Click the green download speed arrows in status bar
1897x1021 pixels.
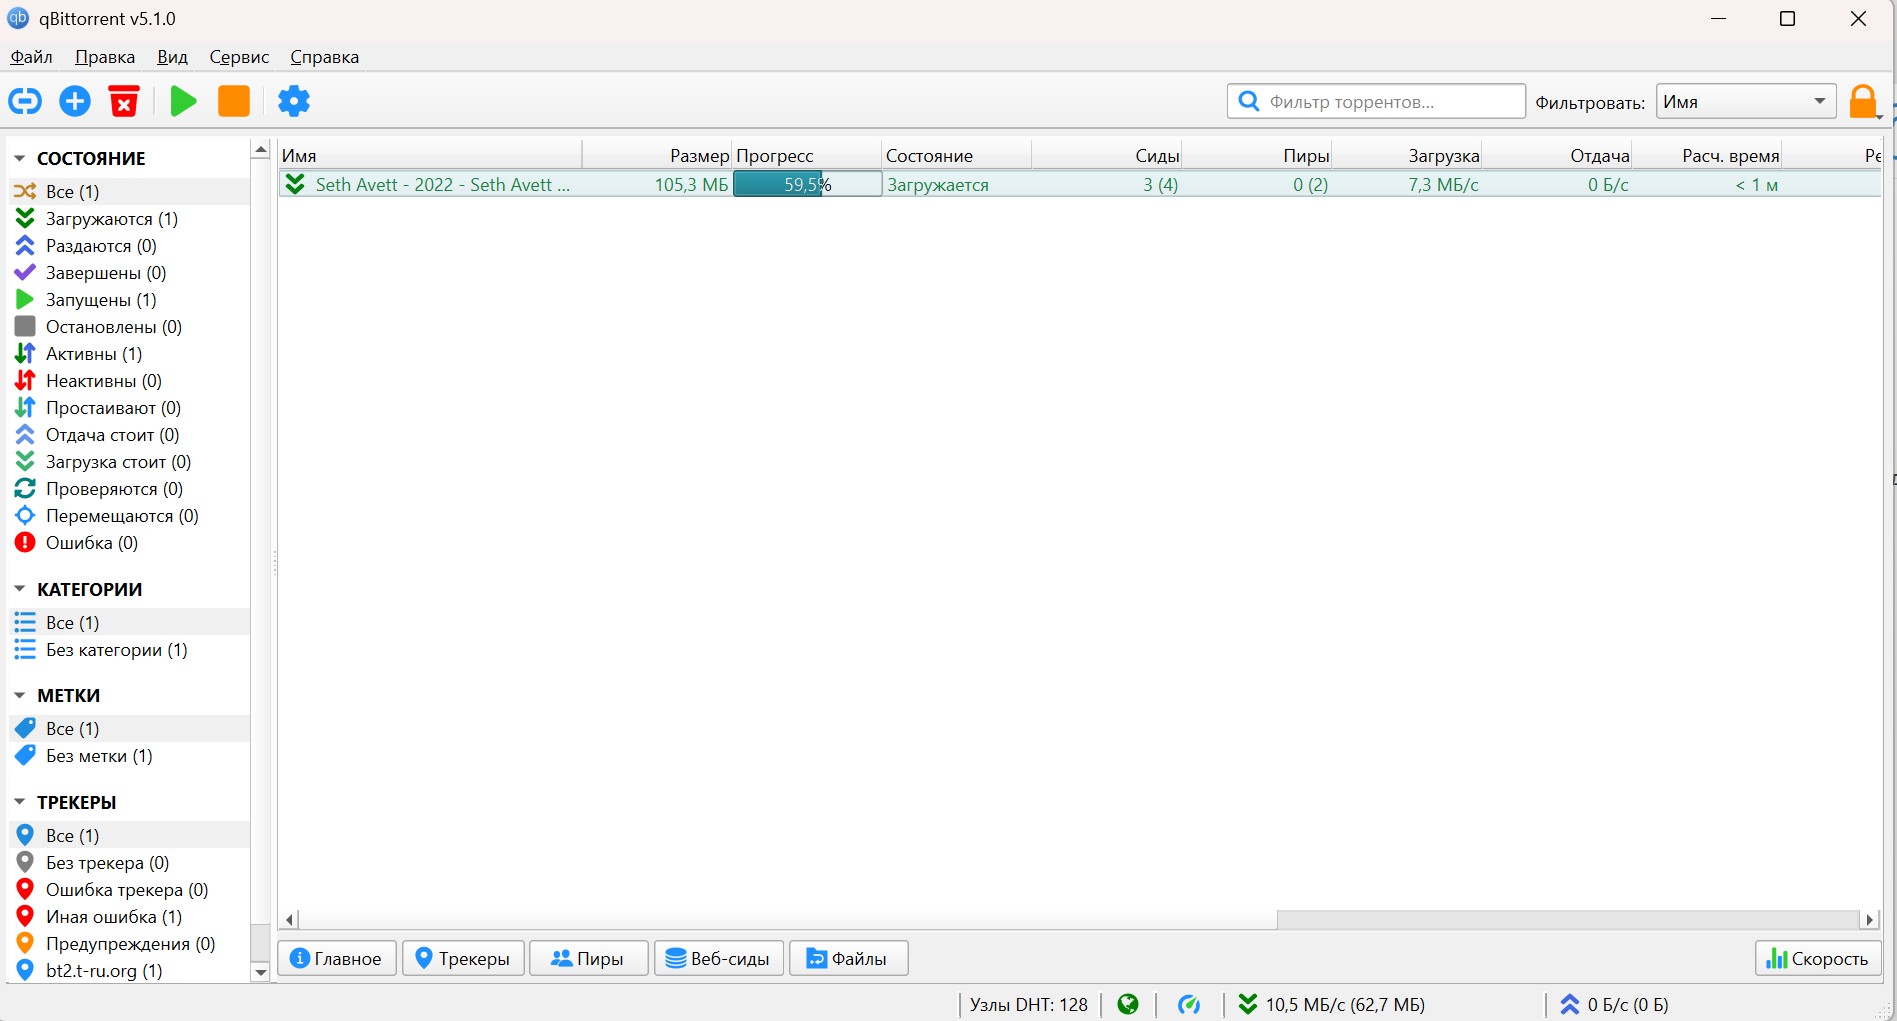1248,1004
